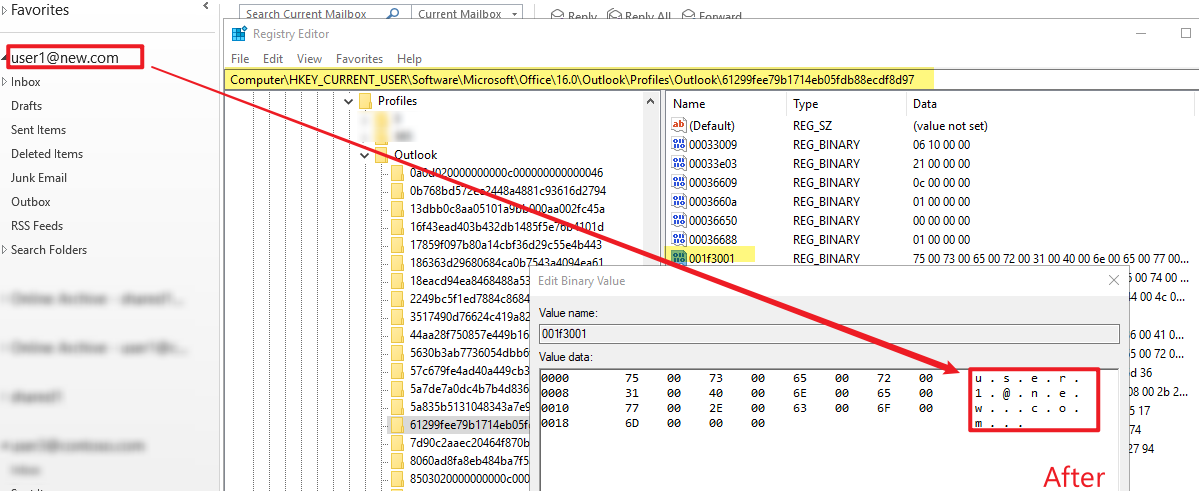Open the Help menu in Registry Editor

click(409, 59)
